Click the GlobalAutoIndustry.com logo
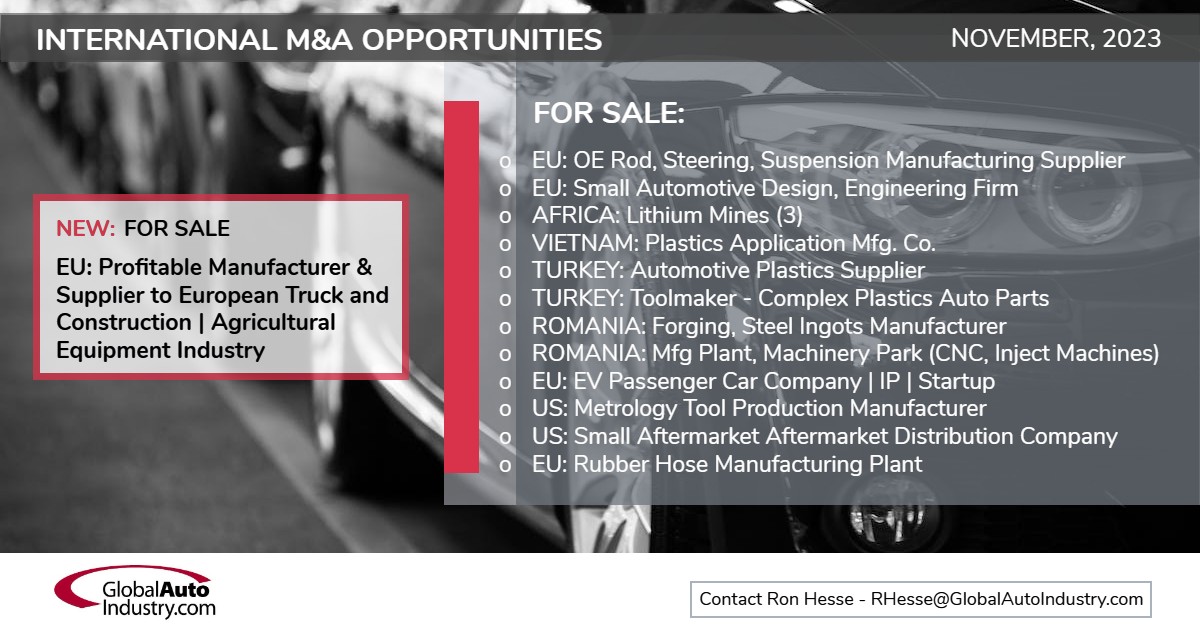 coord(135,592)
